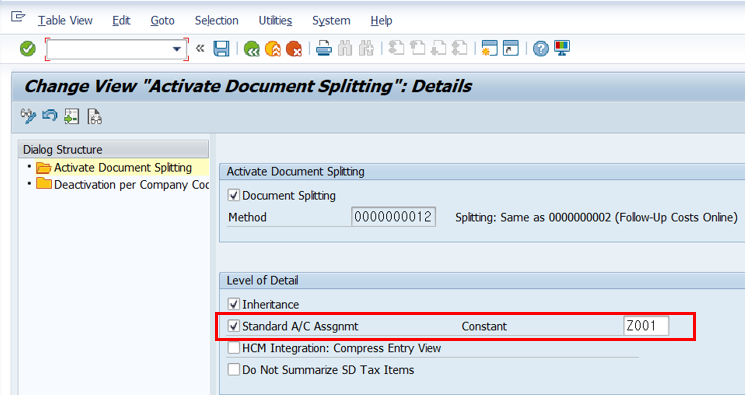Click the Splitting: Same as 0000000002 description text
Screen dimensions: 745x395
(596, 217)
